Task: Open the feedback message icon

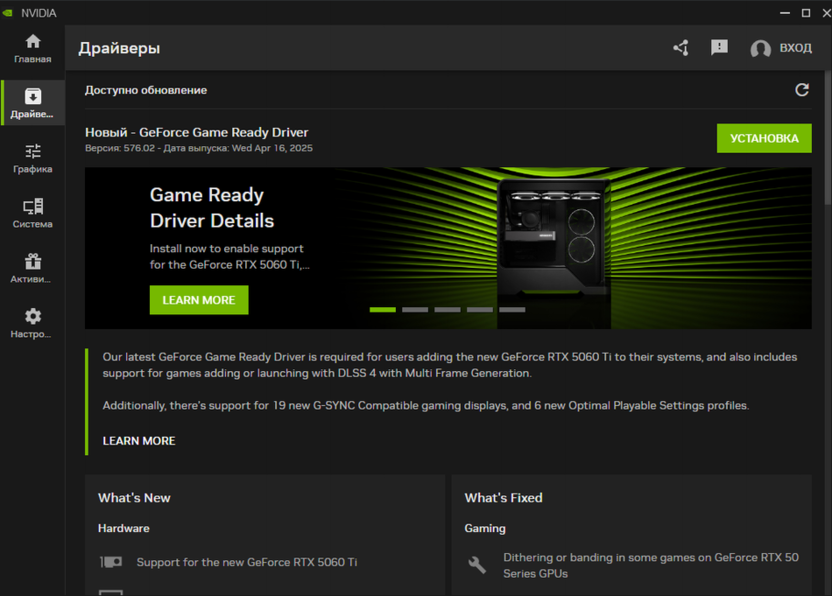Action: coord(720,48)
